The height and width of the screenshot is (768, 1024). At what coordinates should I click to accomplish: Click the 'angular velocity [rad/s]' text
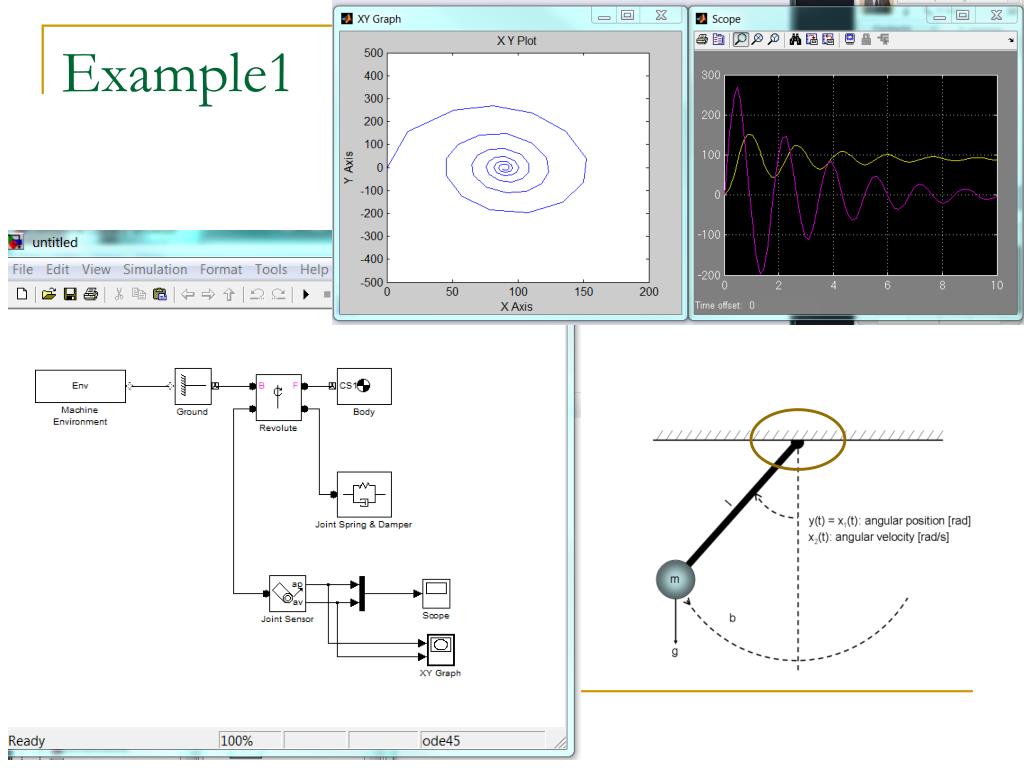[x=892, y=537]
